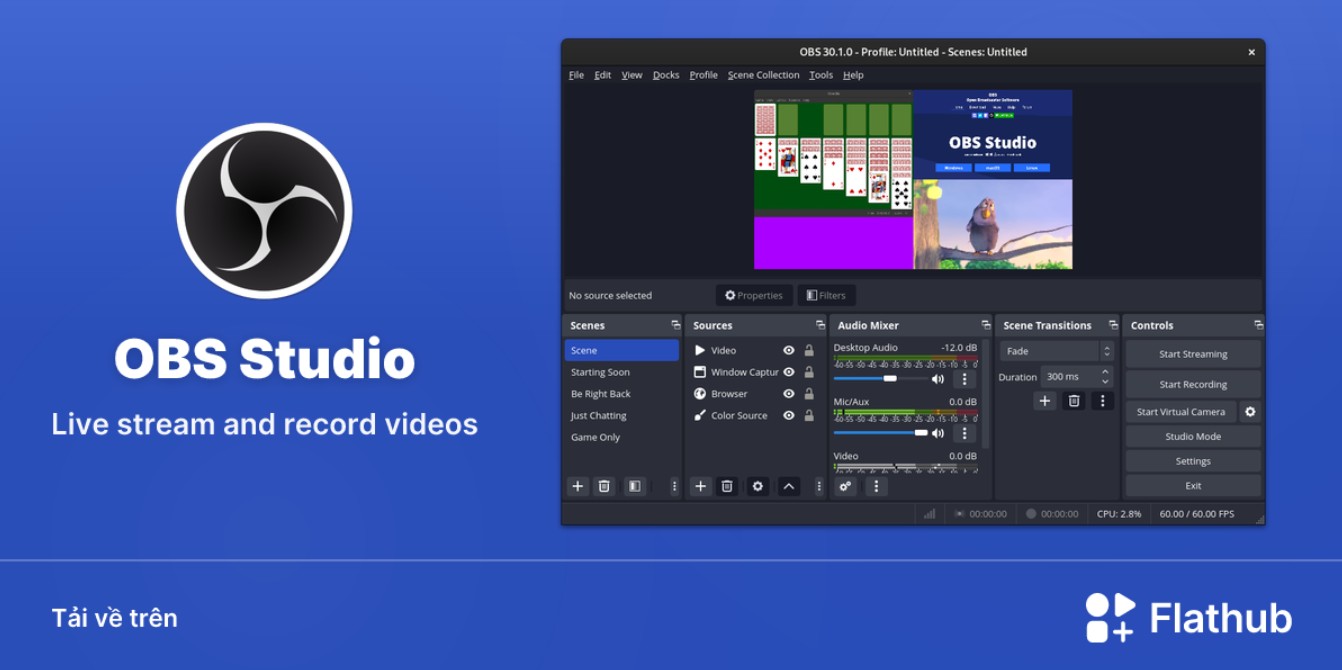1342x670 pixels.
Task: Open the Docks menu
Action: (x=666, y=75)
